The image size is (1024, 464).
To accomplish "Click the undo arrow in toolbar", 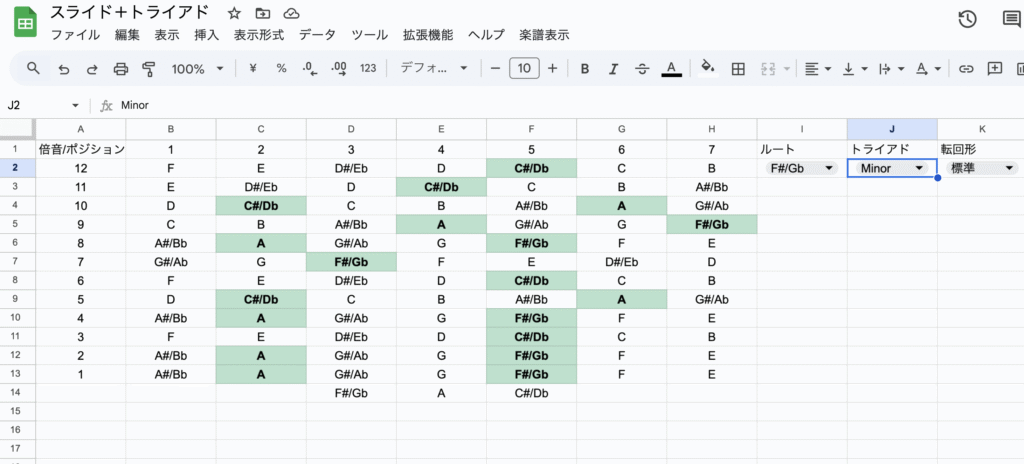I will [x=63, y=69].
